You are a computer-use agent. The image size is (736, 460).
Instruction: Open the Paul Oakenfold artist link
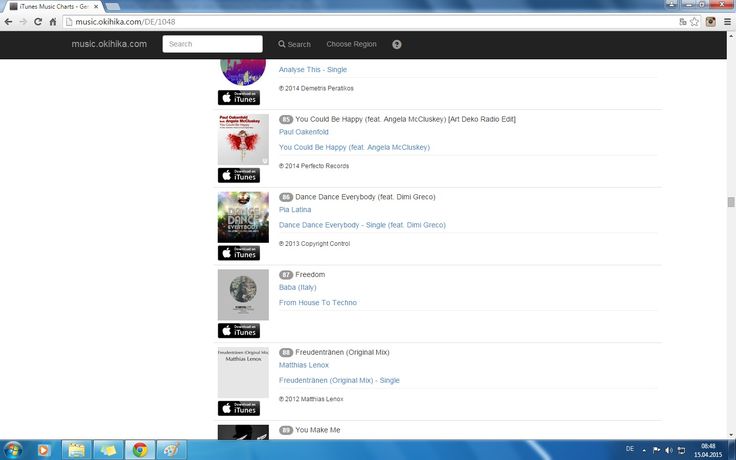tap(304, 132)
